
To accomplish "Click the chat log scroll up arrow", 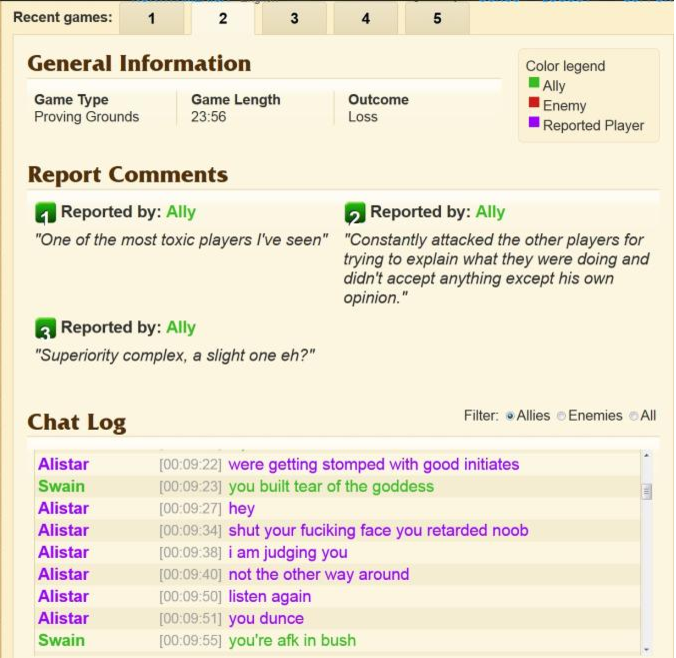I will (x=646, y=456).
